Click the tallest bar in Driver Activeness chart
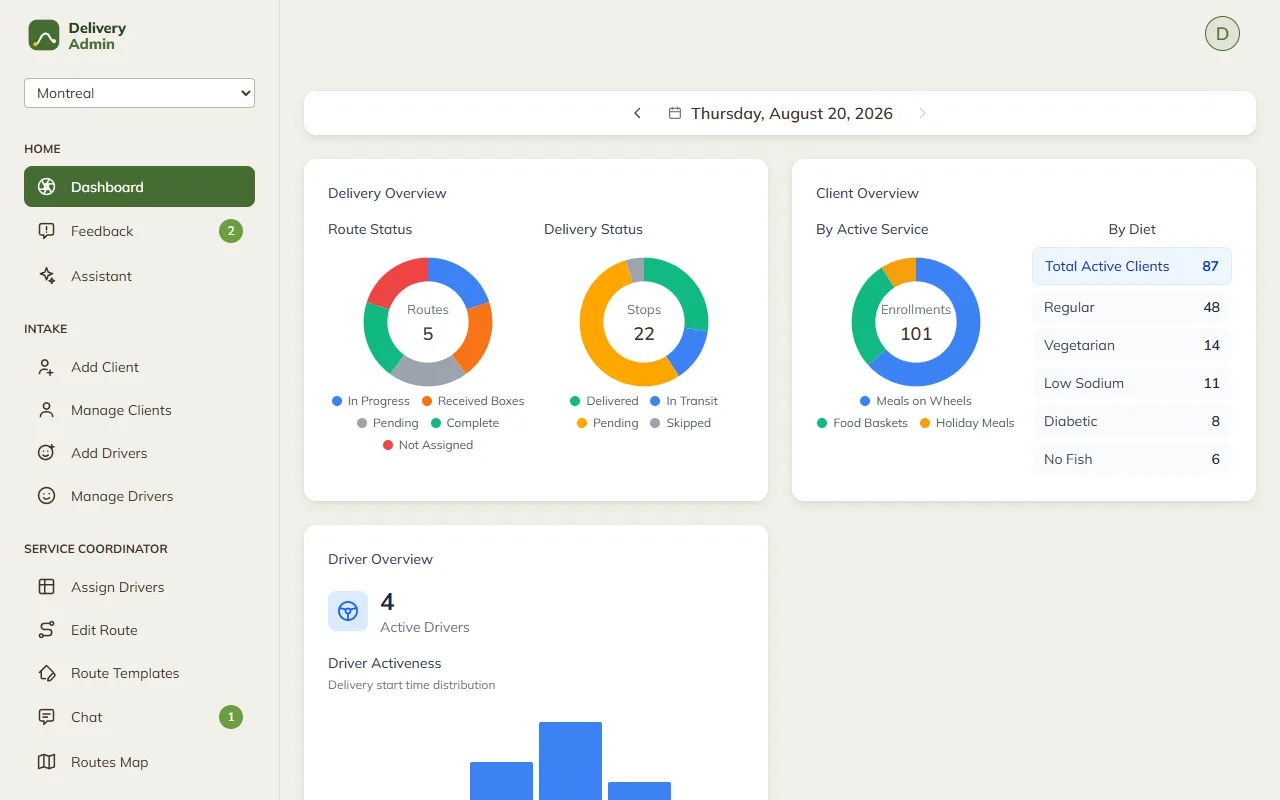 pos(570,761)
